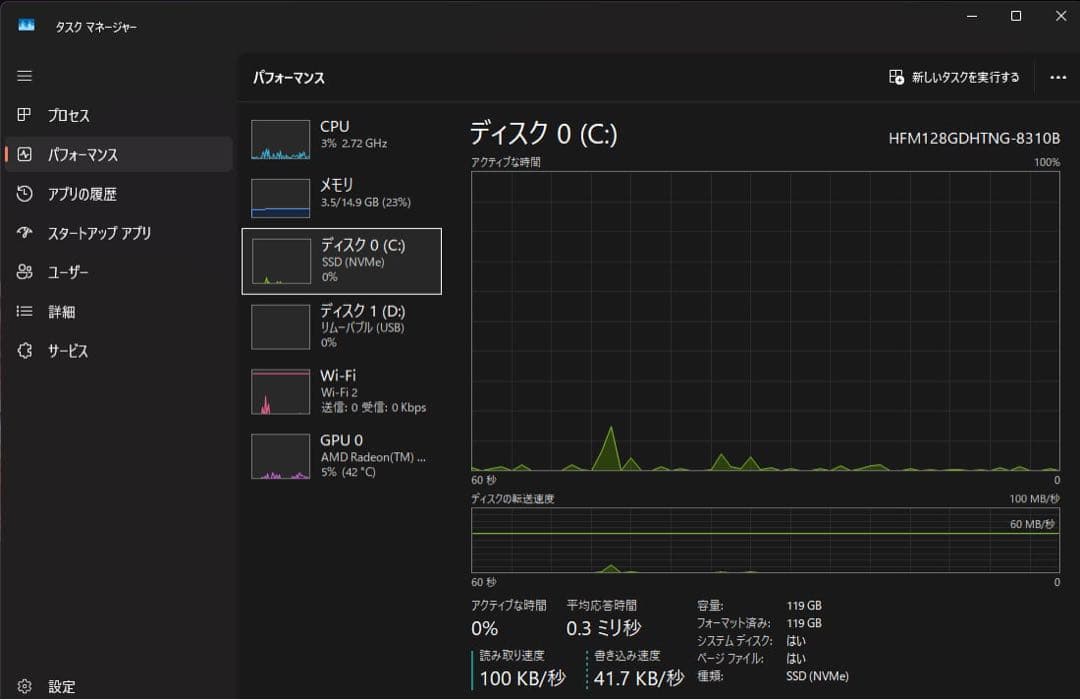1080x700 pixels.
Task: Click the 0.3 ミリ秒 response time value
Action: pos(603,628)
